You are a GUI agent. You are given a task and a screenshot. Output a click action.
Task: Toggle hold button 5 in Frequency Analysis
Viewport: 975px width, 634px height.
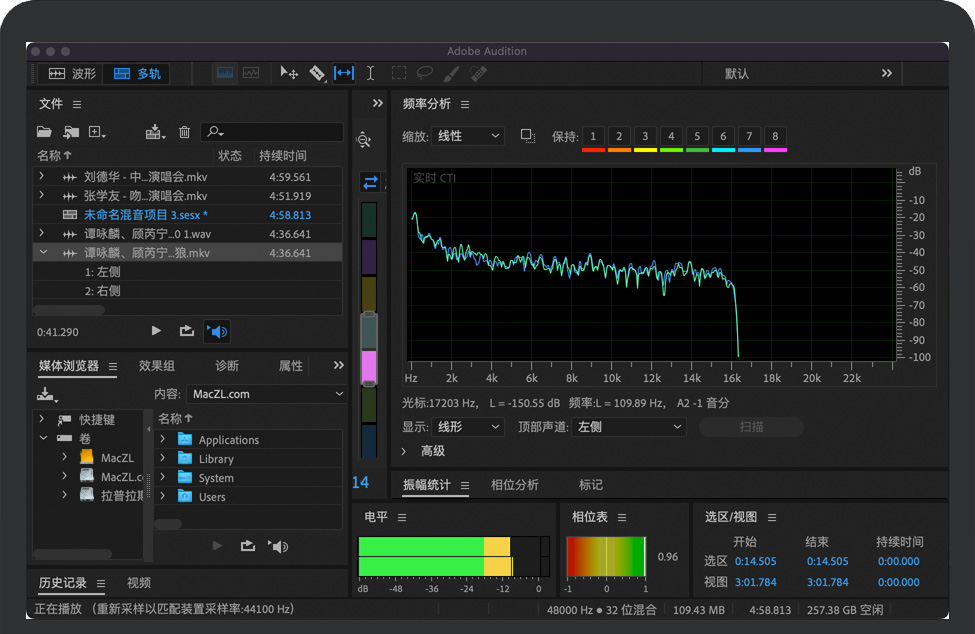[x=697, y=137]
